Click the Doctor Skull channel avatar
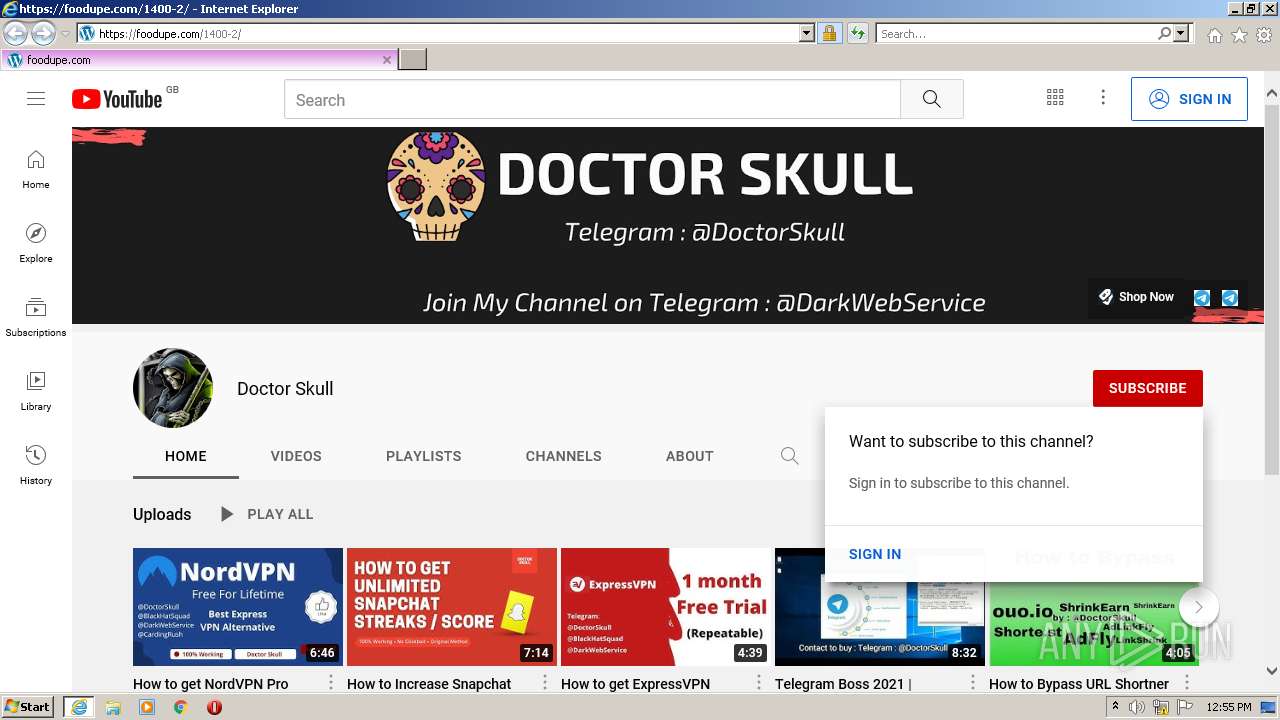The height and width of the screenshot is (720, 1280). (173, 388)
